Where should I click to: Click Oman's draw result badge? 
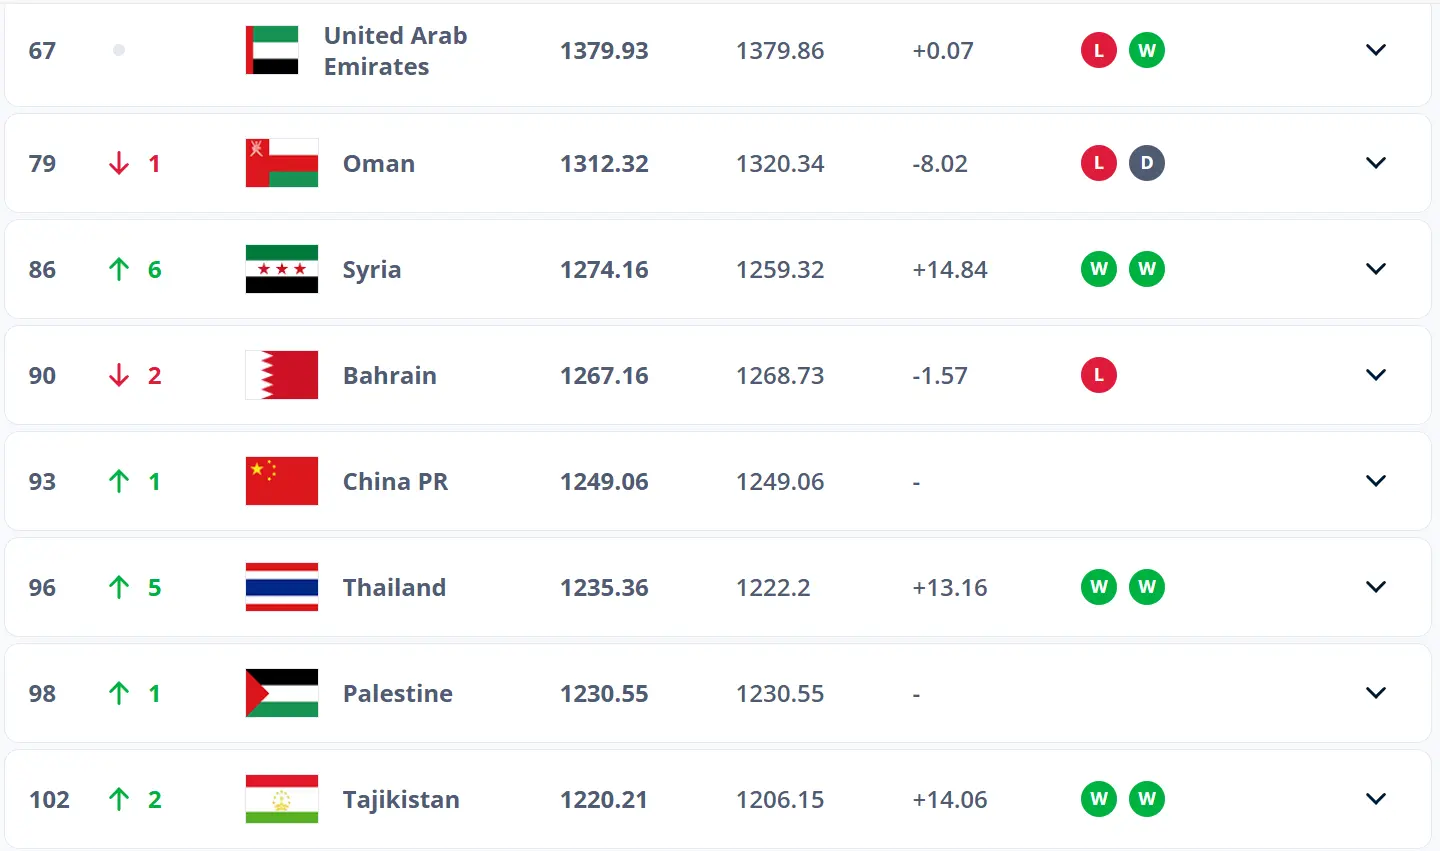[1147, 163]
